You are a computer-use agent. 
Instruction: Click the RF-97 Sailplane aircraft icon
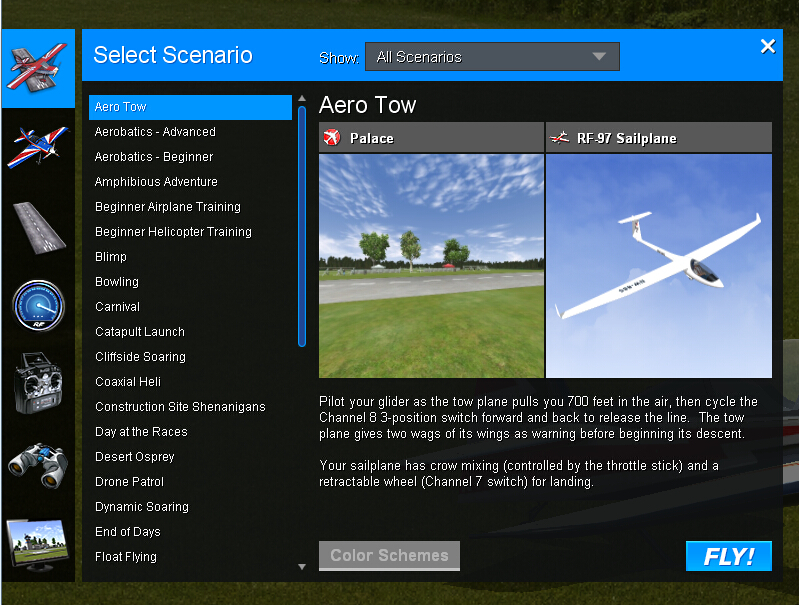click(560, 138)
